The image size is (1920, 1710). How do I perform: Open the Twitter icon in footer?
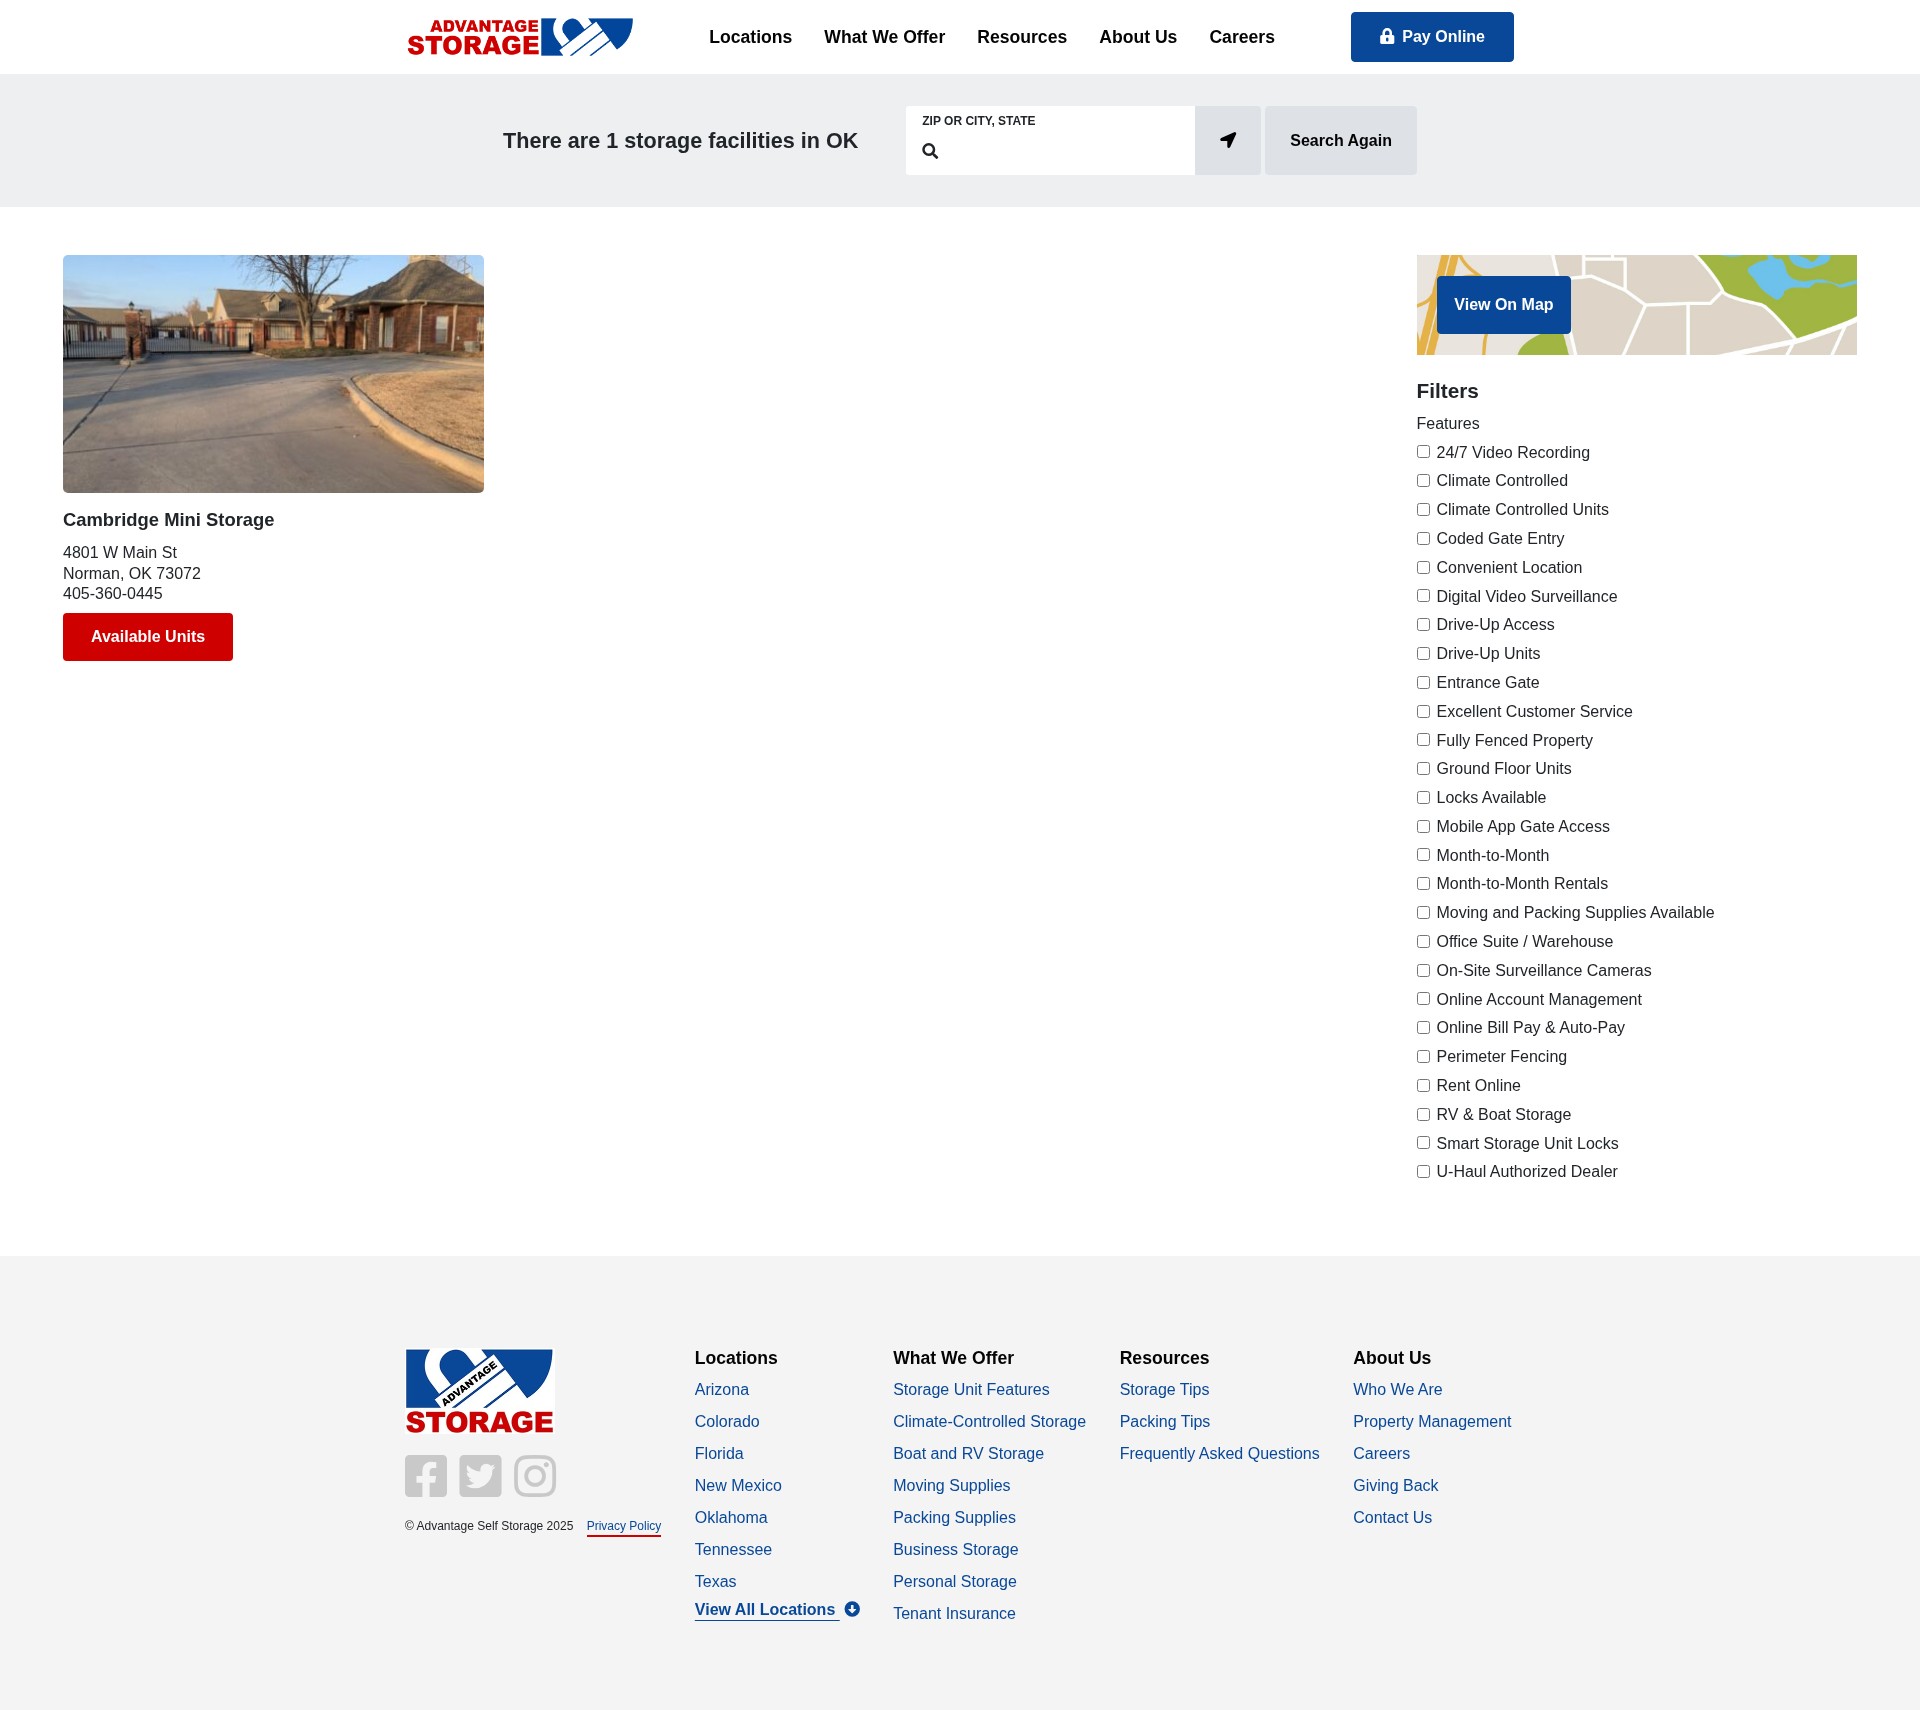(480, 1476)
